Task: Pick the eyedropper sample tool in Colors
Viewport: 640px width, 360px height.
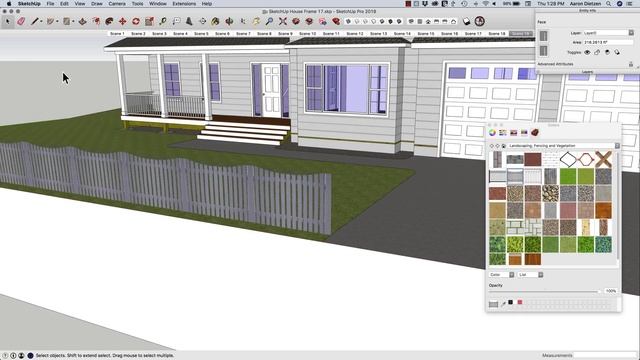Action: [503, 304]
